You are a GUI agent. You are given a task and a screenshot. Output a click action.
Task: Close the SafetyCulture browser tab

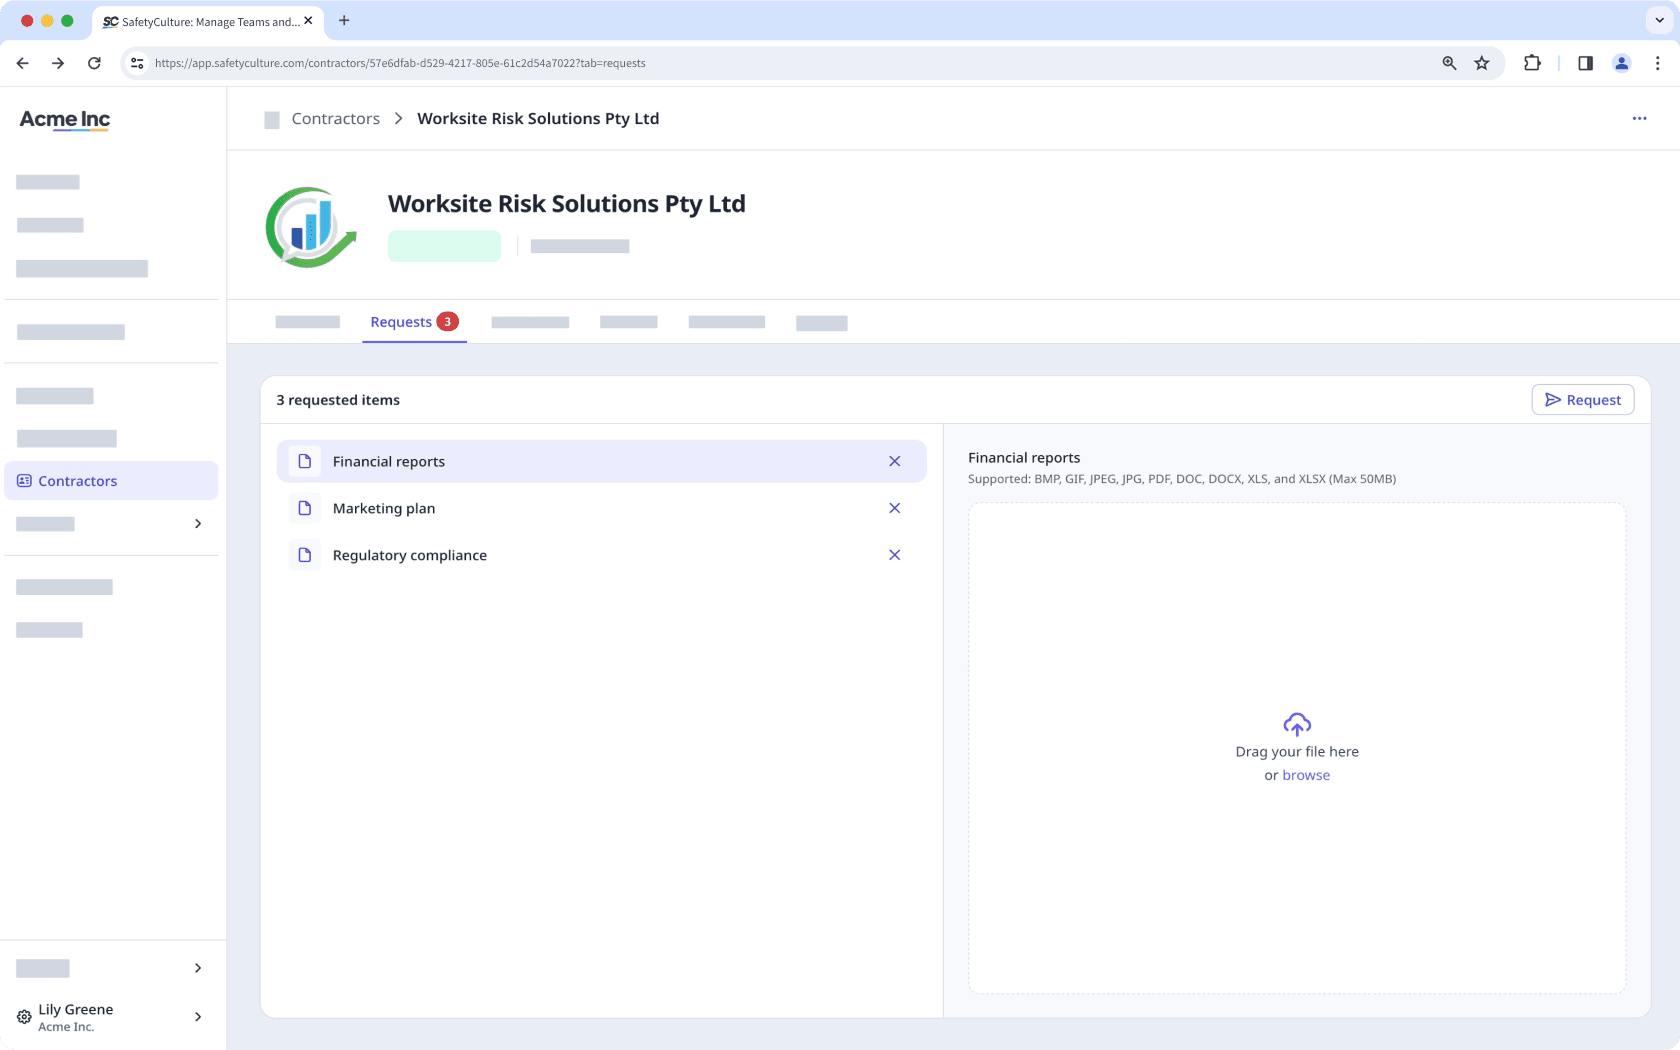click(308, 21)
